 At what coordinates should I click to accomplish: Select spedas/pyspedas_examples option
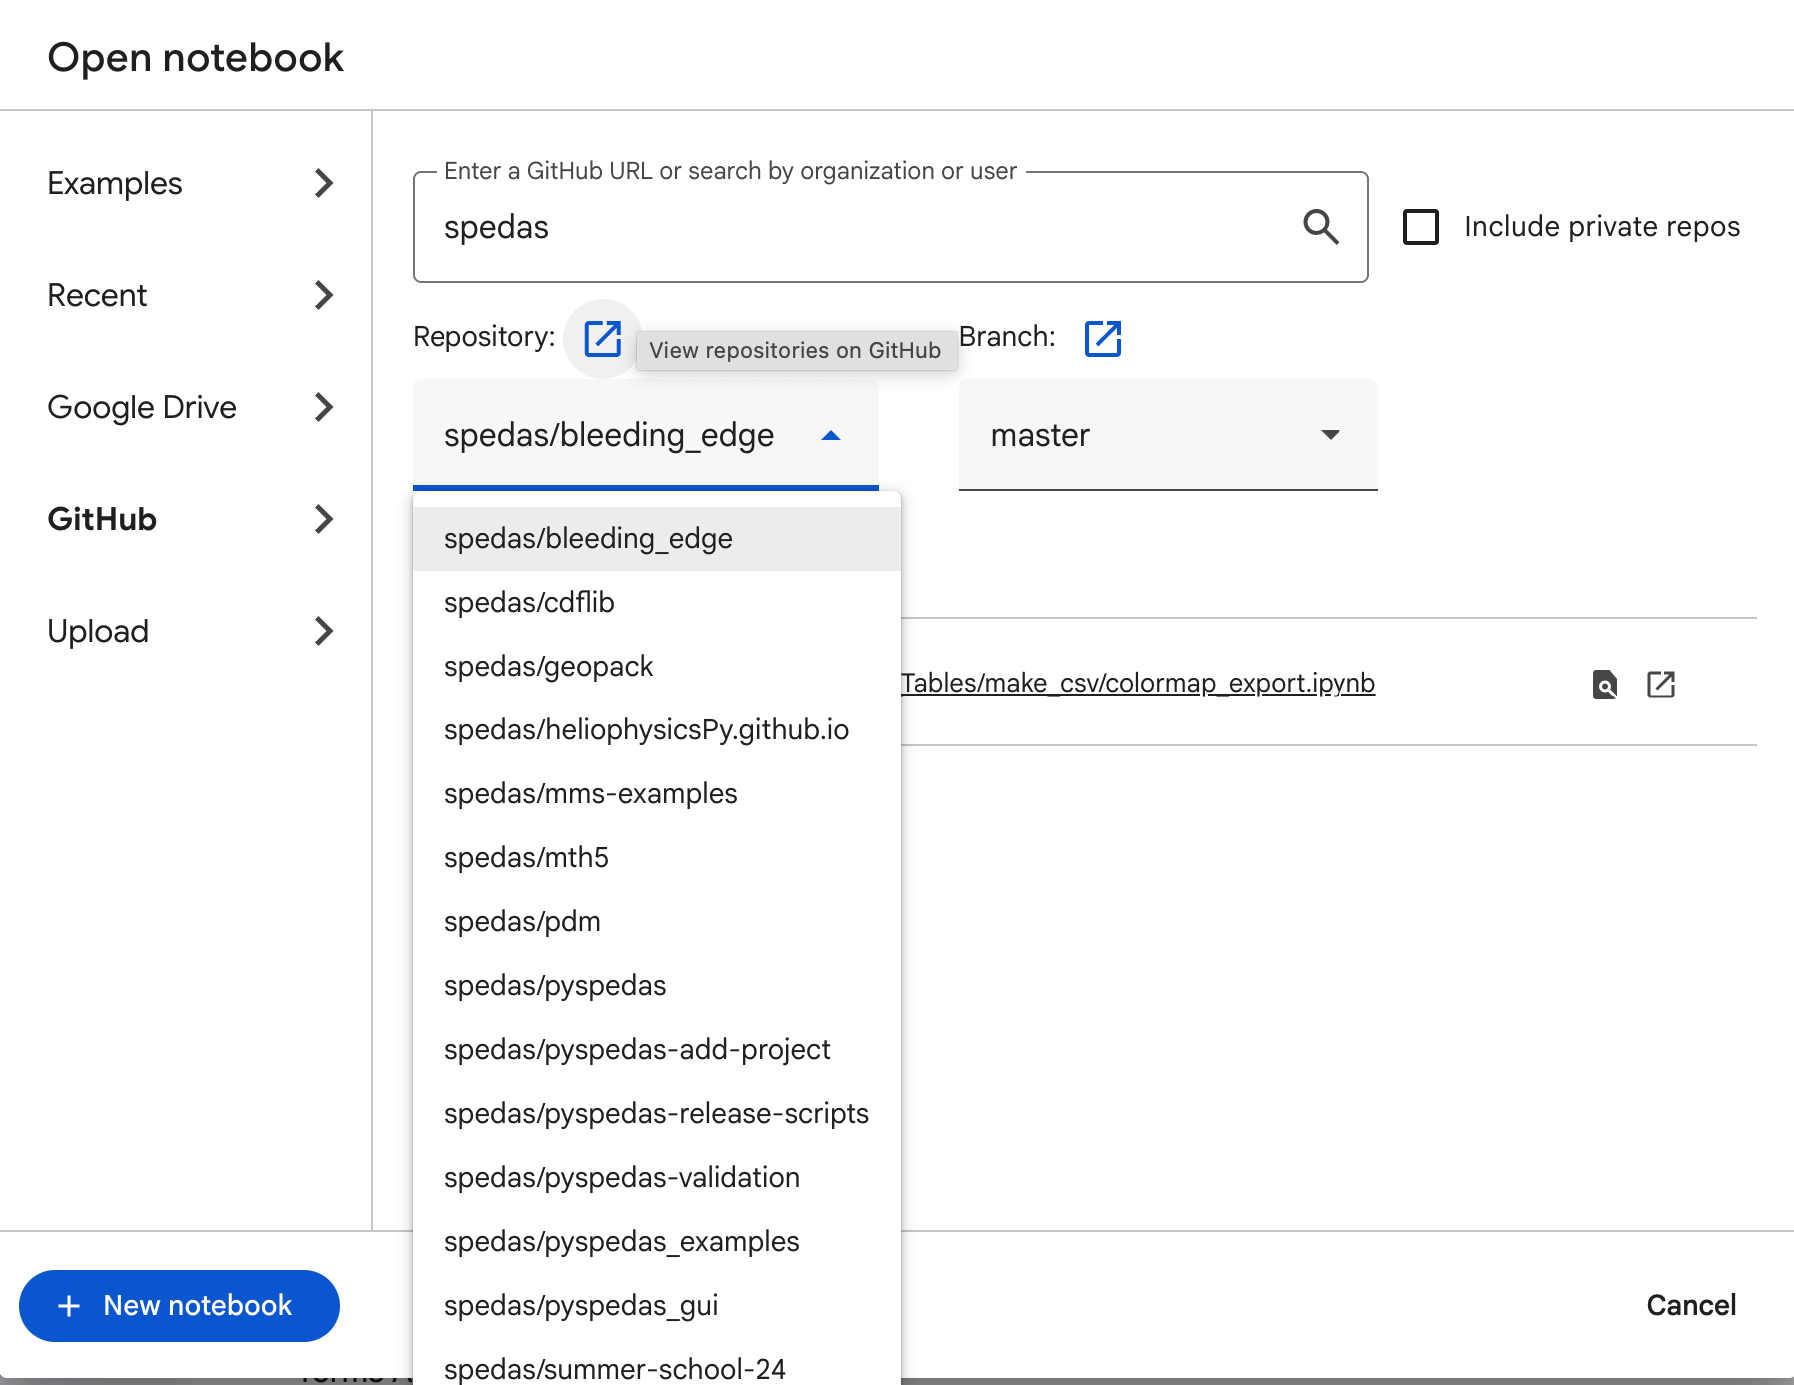[x=657, y=1242]
